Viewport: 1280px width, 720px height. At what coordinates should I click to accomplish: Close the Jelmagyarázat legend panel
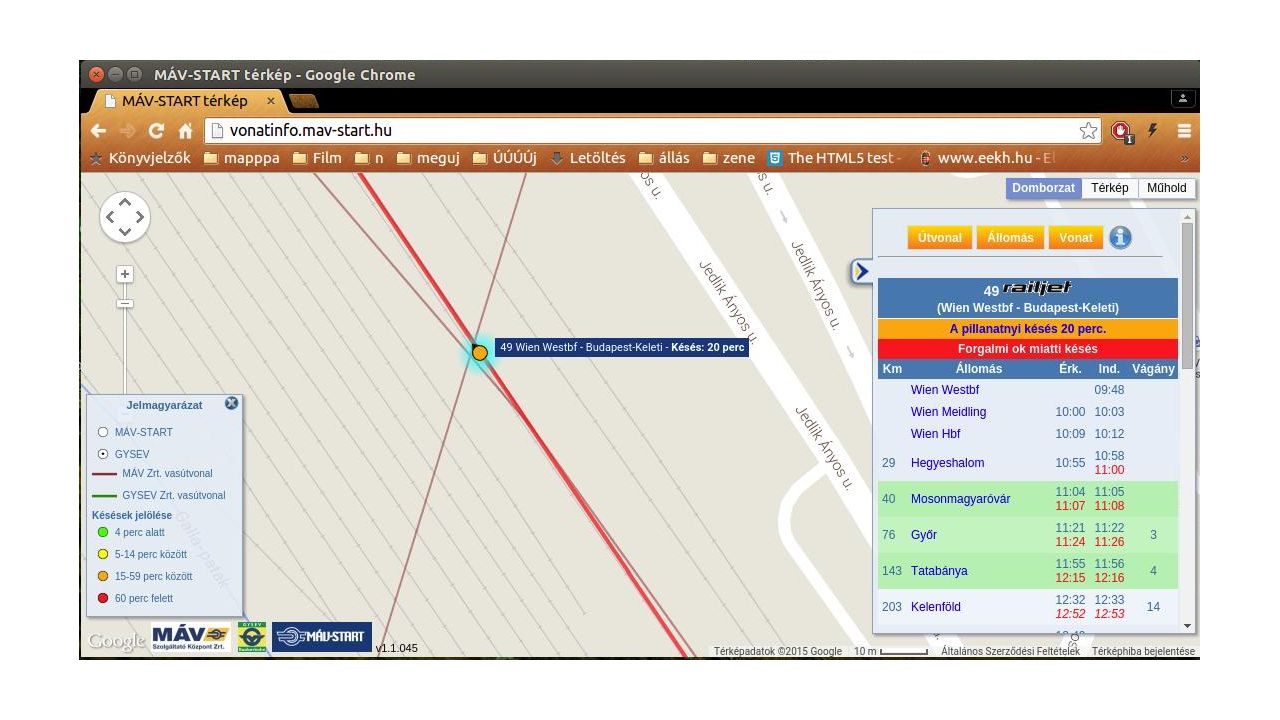(232, 403)
